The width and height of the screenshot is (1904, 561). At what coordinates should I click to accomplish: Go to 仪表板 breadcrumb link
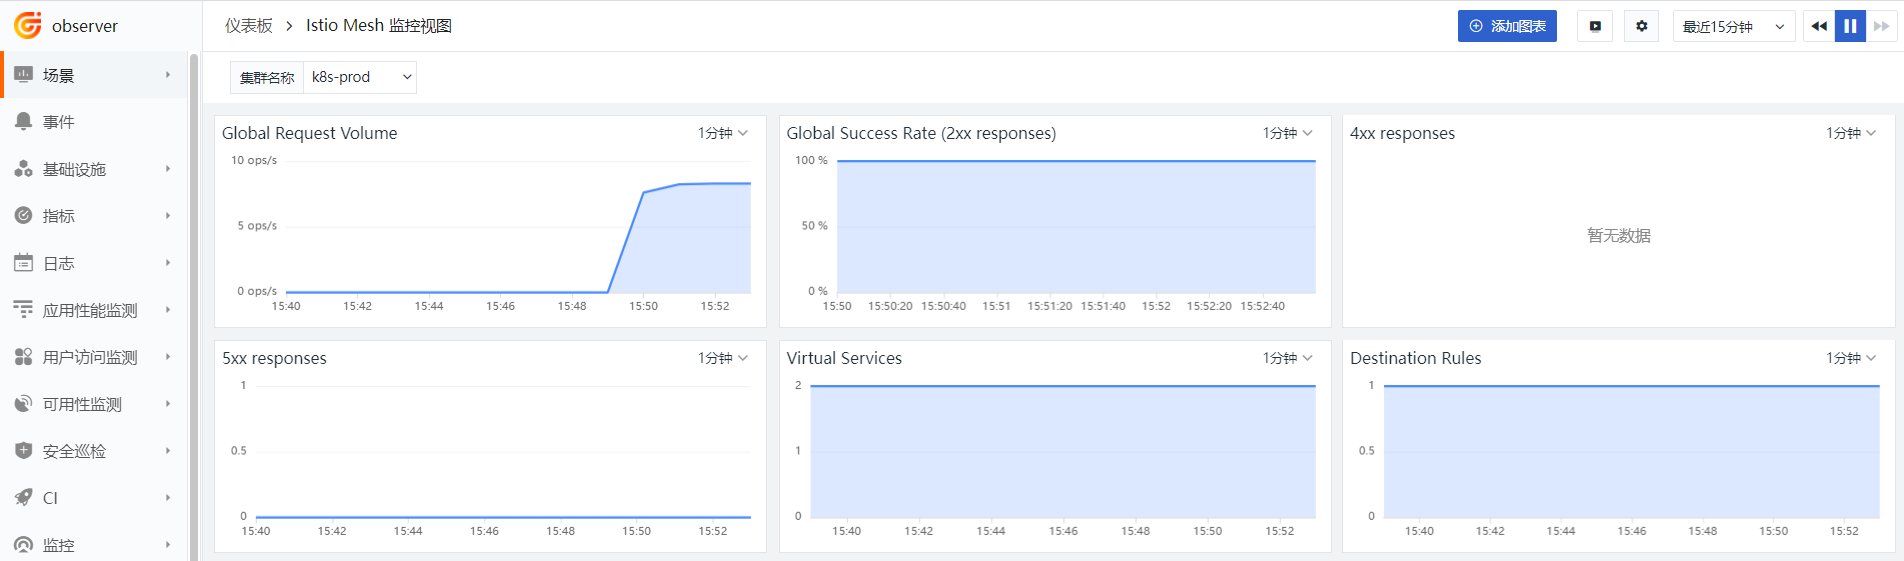pyautogui.click(x=248, y=26)
